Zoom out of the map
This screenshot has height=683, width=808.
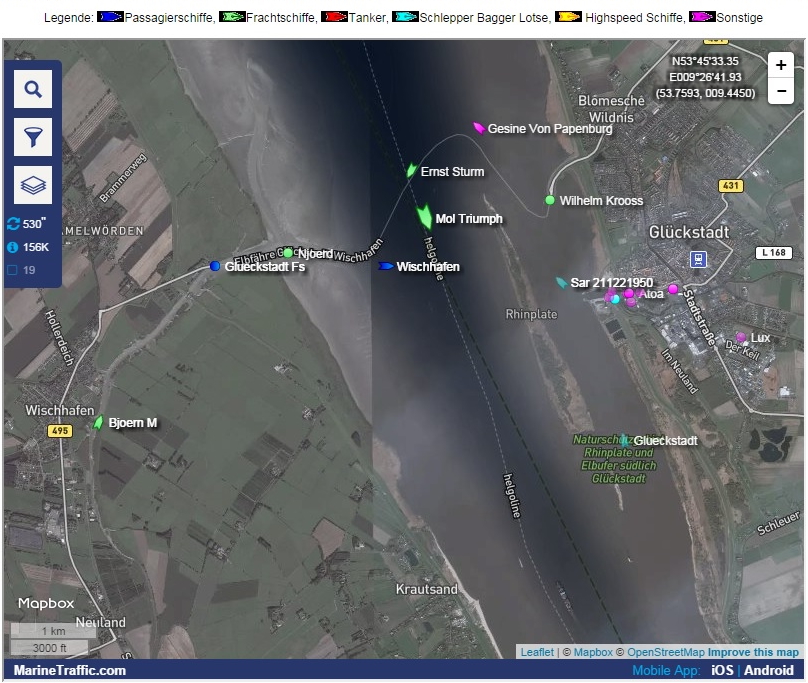pos(781,91)
